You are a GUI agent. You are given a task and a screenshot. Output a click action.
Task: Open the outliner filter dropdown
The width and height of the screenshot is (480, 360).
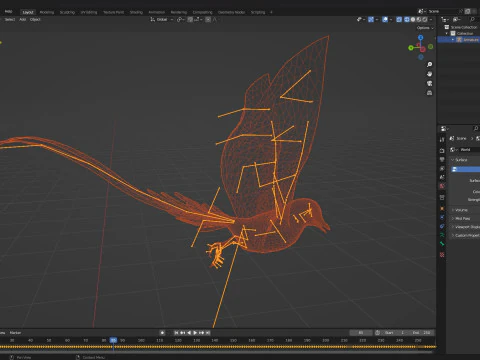[457, 20]
